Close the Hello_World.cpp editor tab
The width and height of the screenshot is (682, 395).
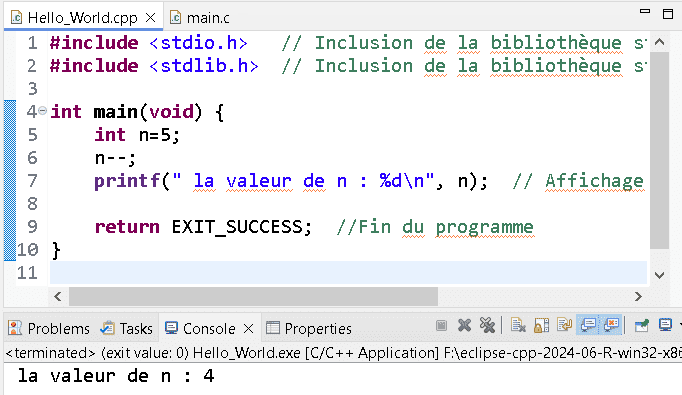150,17
